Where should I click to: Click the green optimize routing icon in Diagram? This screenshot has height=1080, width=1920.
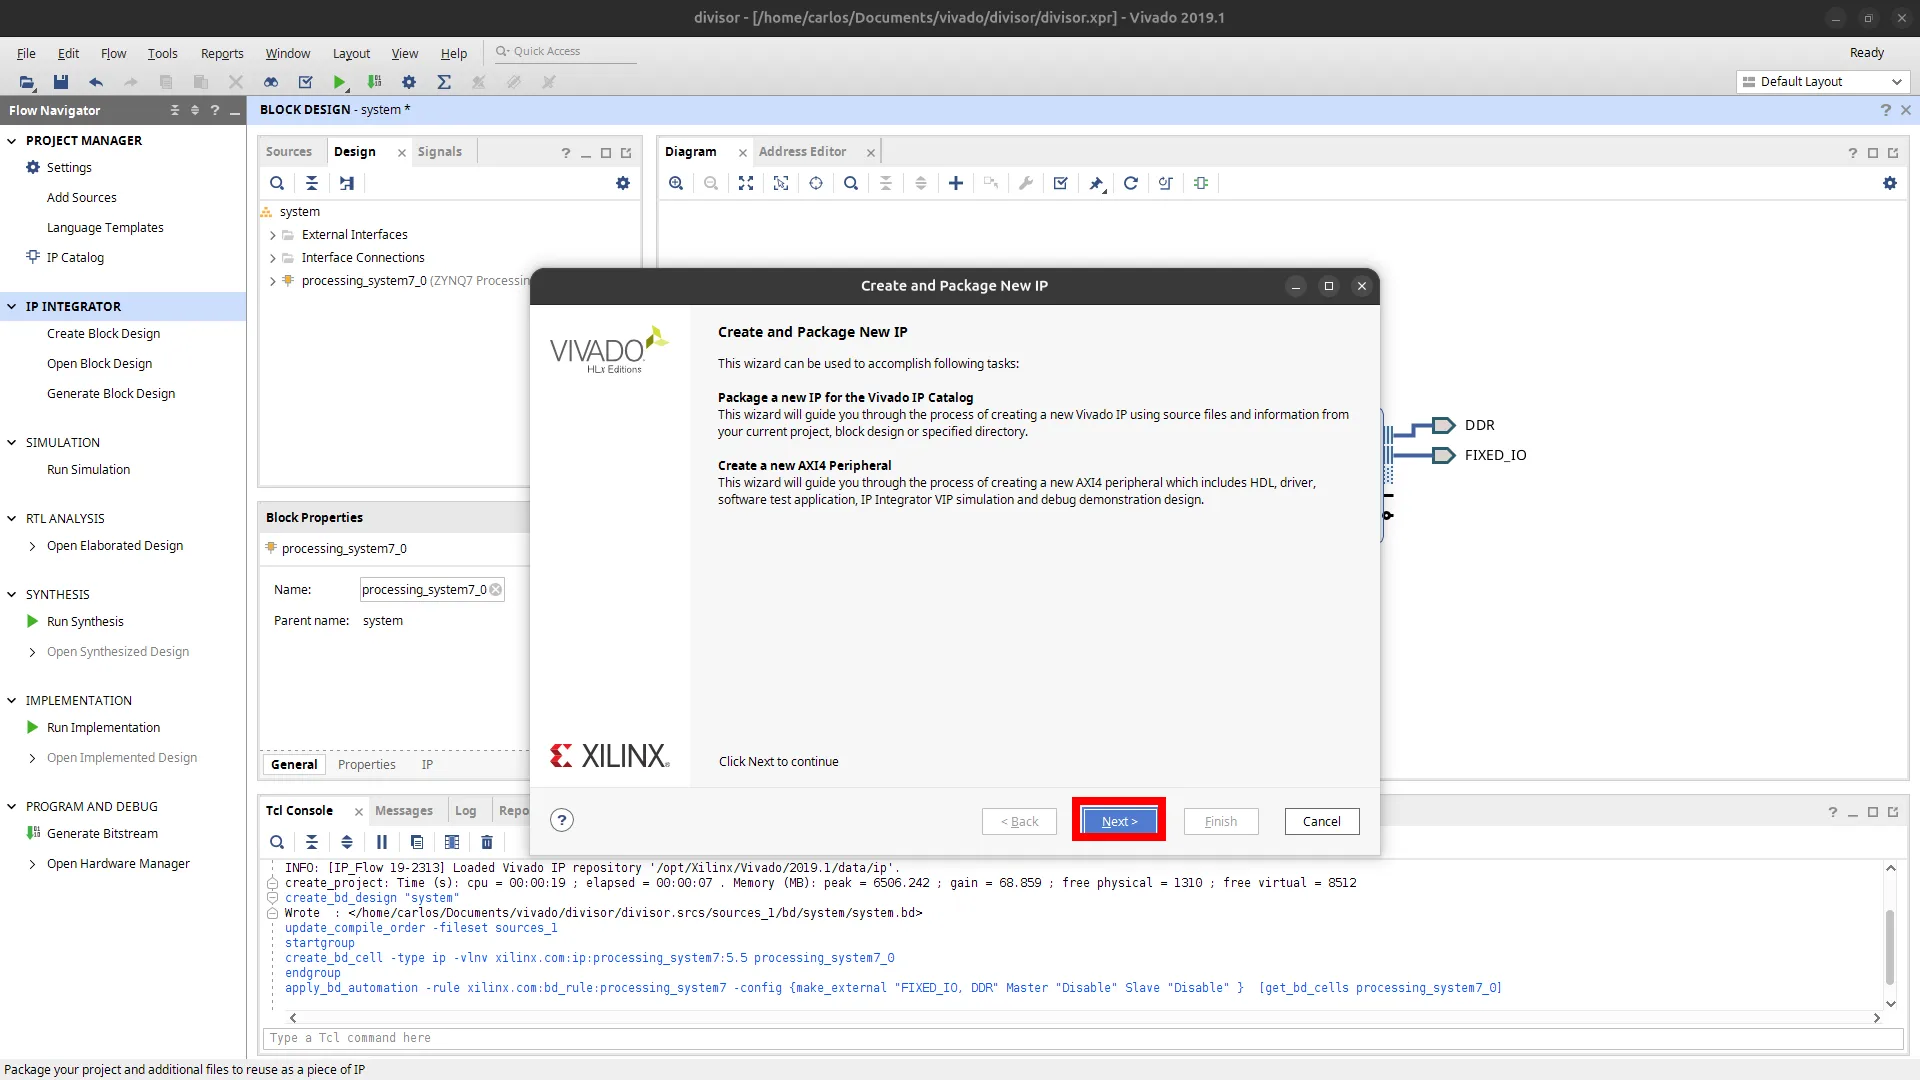tap(1201, 183)
